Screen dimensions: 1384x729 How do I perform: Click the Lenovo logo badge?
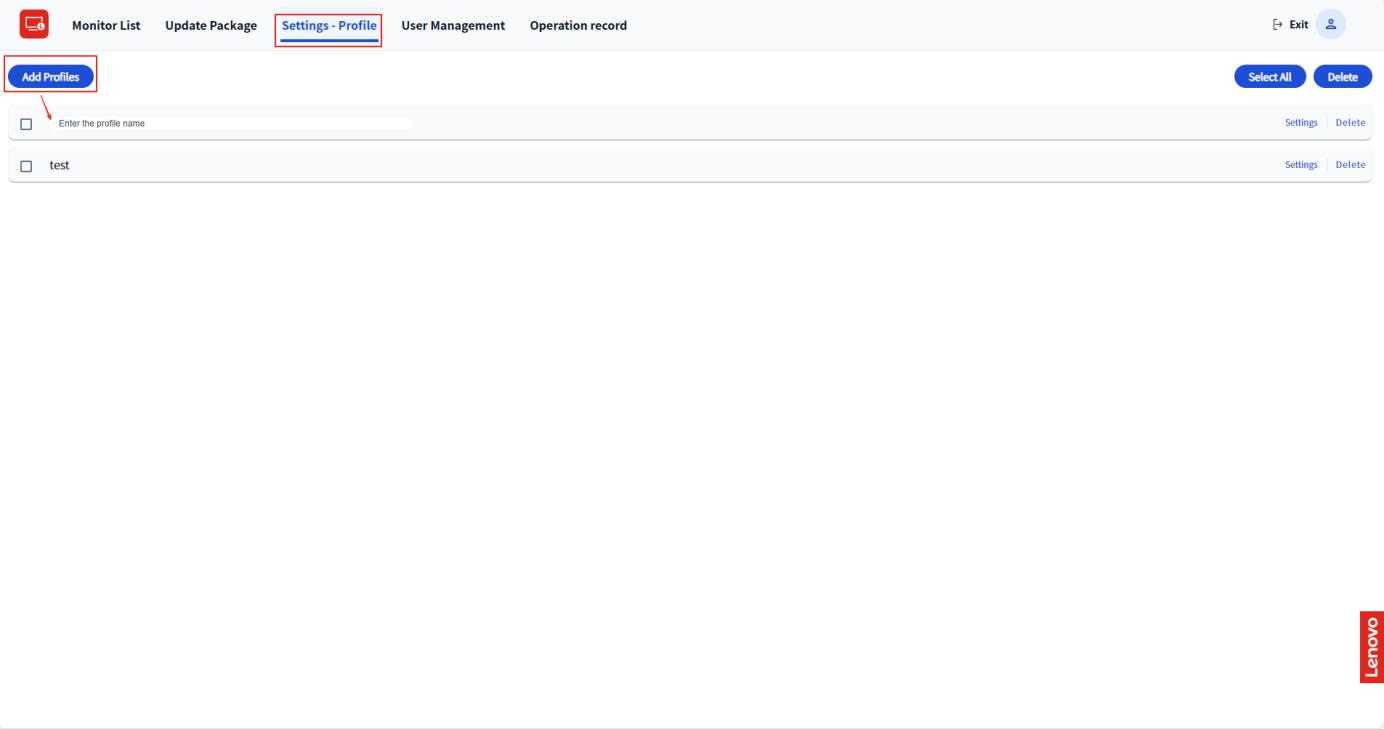click(x=1371, y=646)
